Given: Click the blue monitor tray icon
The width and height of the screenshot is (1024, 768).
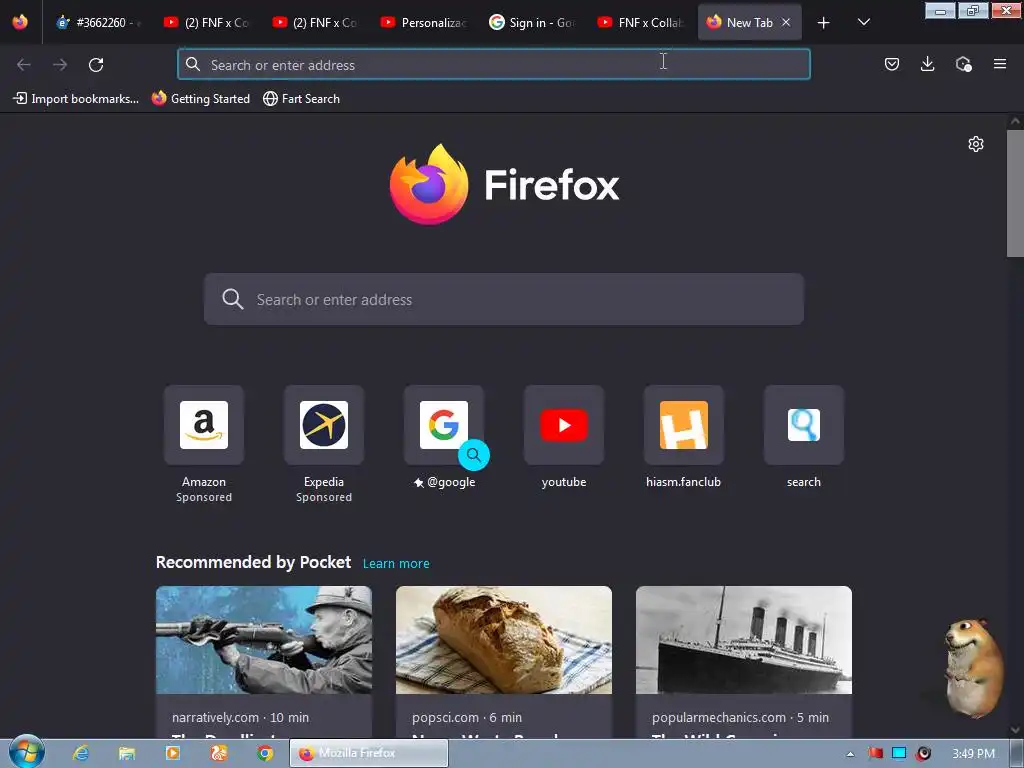Looking at the screenshot, I should (x=899, y=753).
